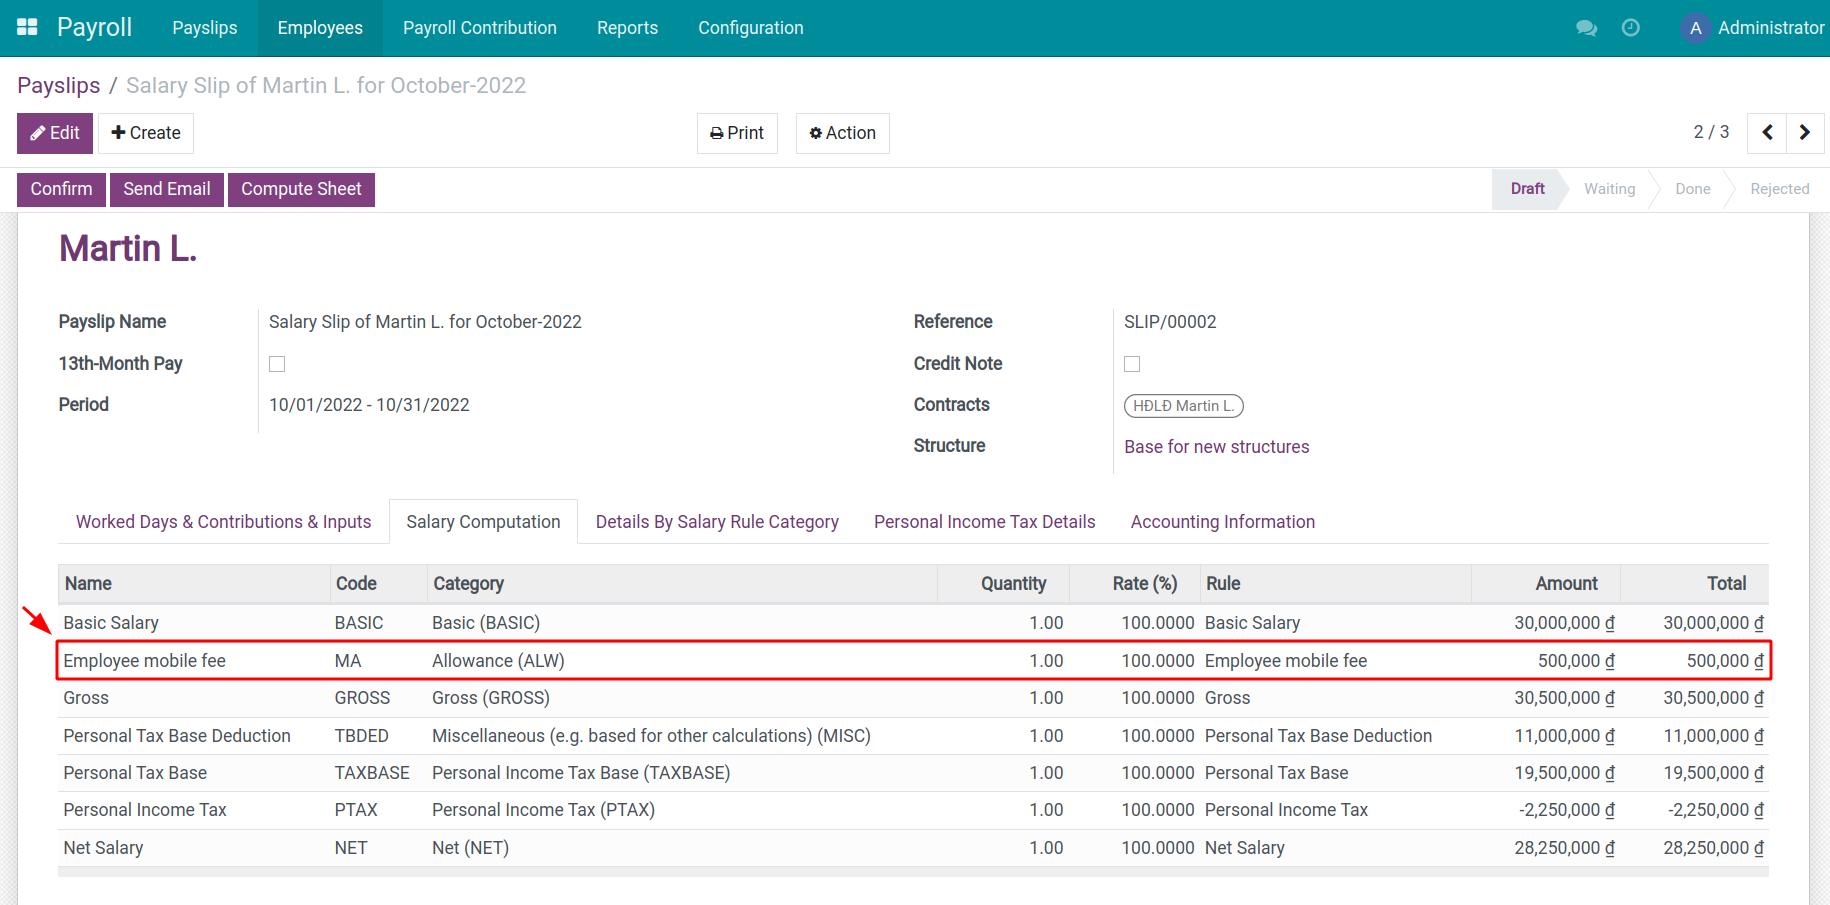Viewport: 1830px width, 905px height.
Task: Open the activities clock icon
Action: point(1631,29)
